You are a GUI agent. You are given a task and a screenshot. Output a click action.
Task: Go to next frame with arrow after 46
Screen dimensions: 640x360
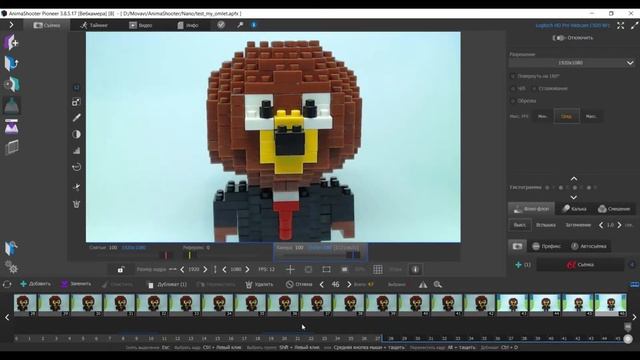[x=349, y=284]
